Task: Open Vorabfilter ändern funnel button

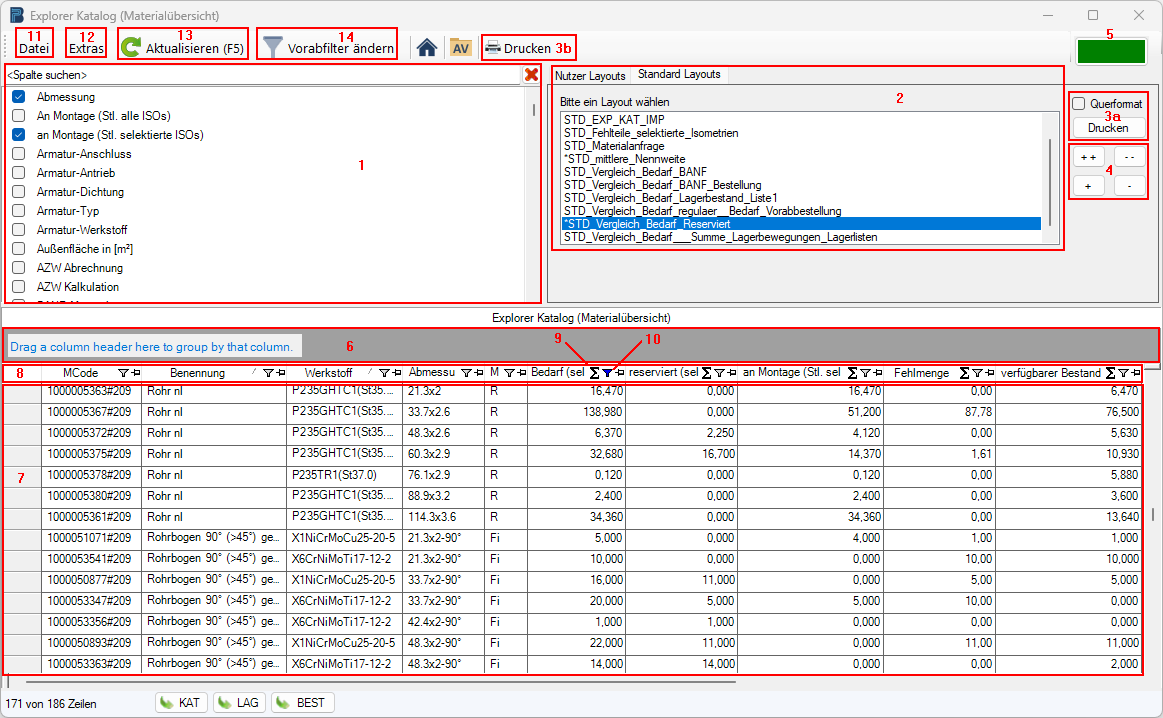Action: click(x=328, y=47)
